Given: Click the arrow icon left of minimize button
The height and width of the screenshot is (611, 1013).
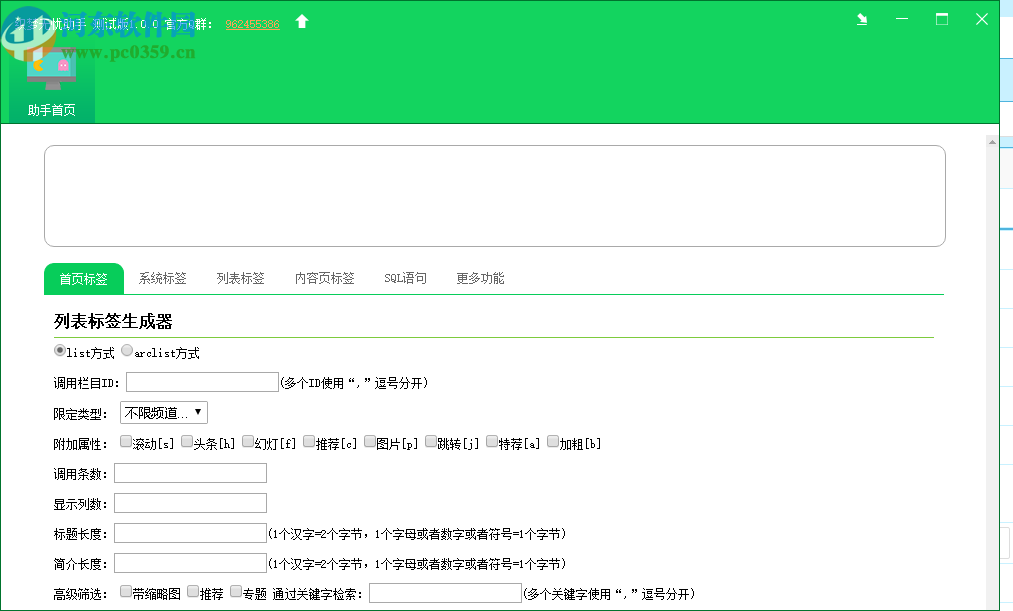Looking at the screenshot, I should 861,19.
